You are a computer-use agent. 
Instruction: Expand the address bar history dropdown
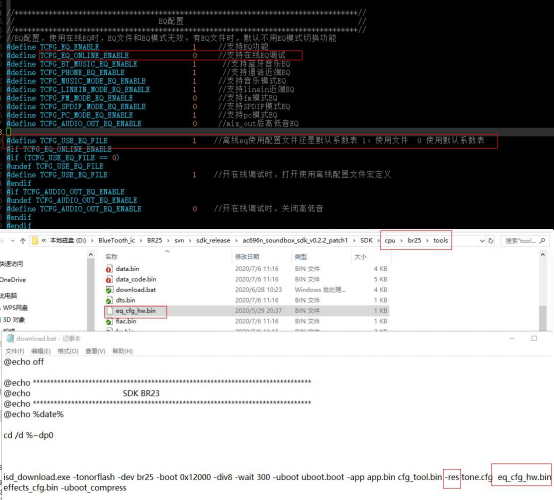click(482, 241)
